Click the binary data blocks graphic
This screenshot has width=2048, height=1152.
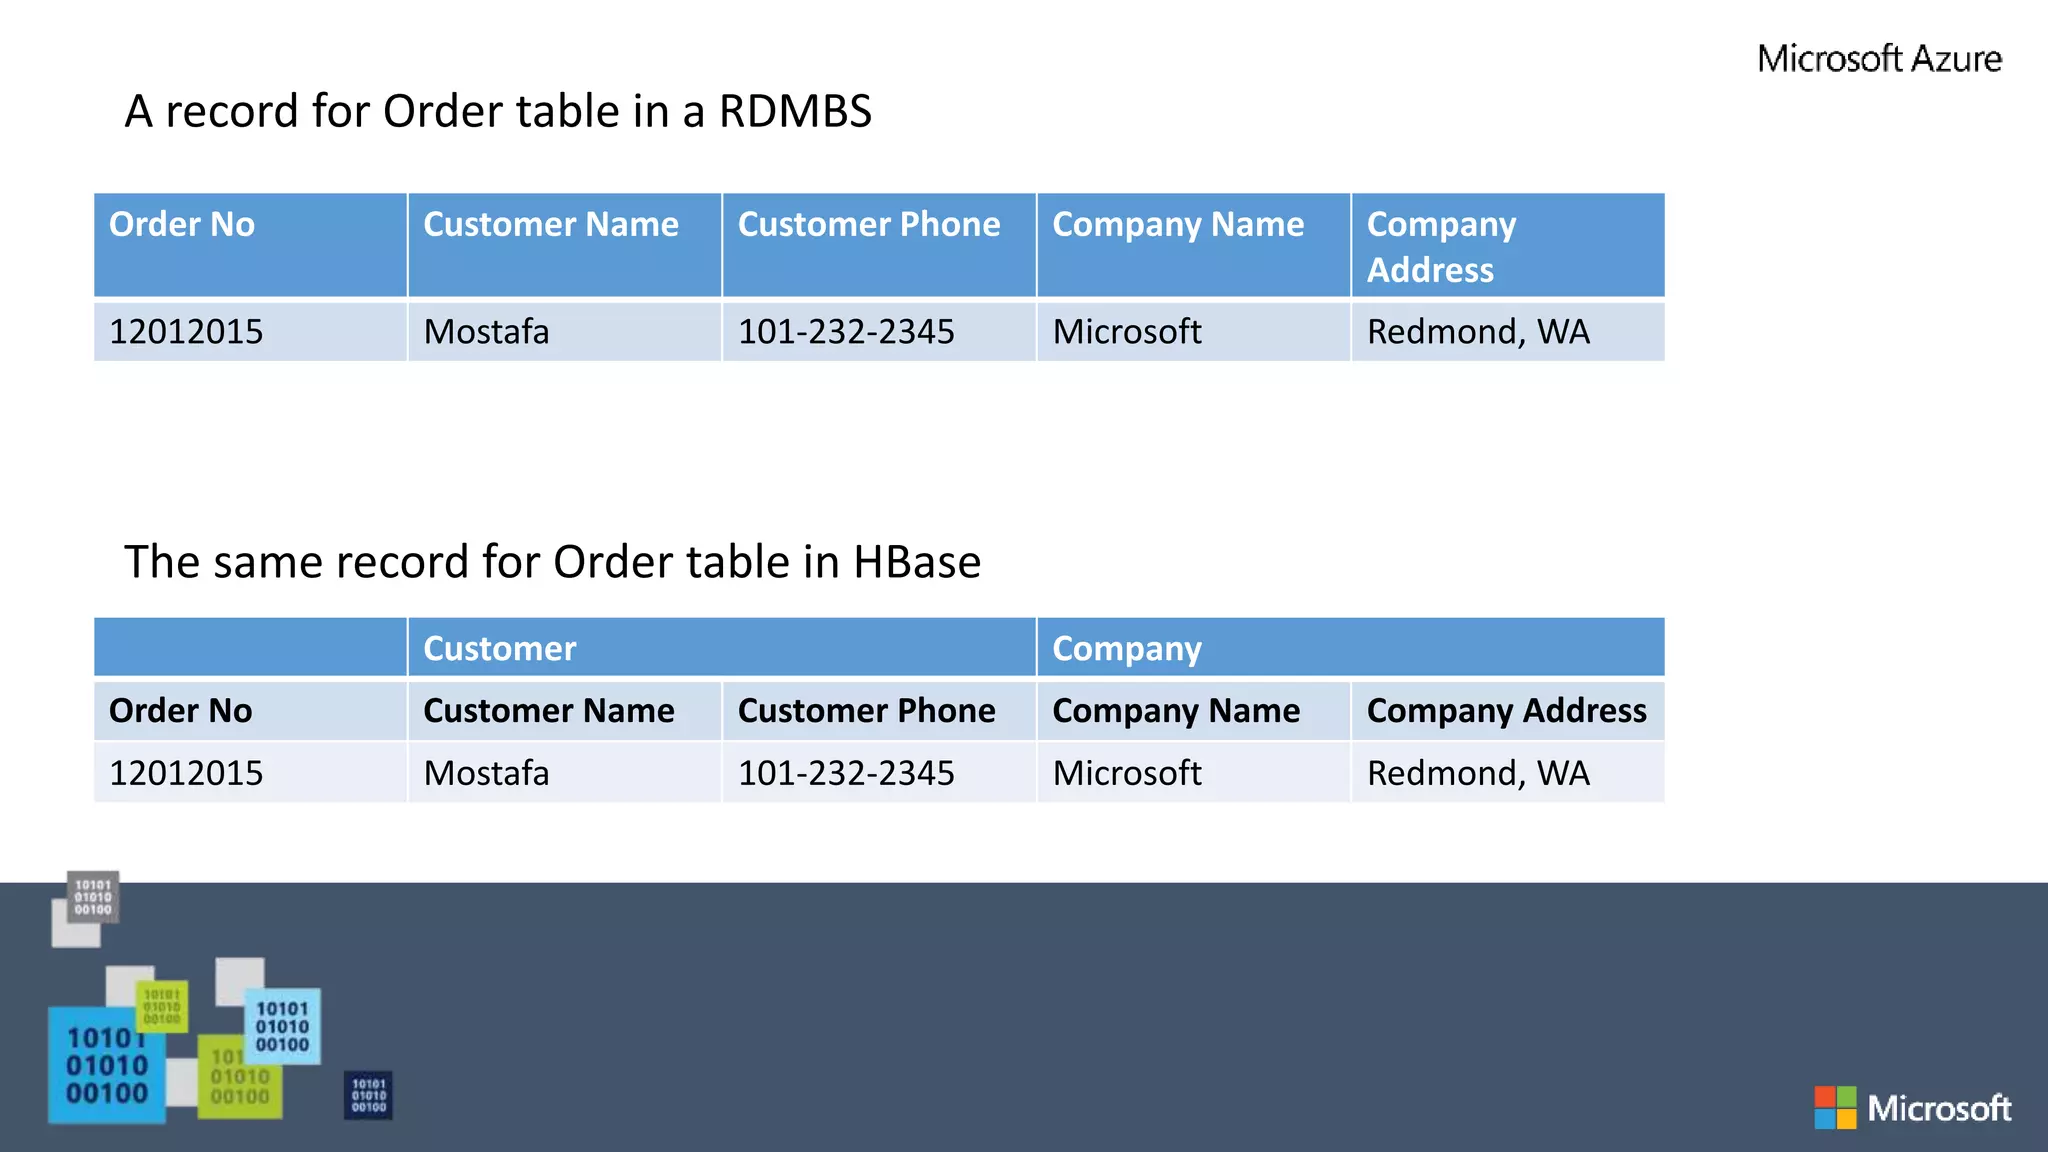click(221, 998)
